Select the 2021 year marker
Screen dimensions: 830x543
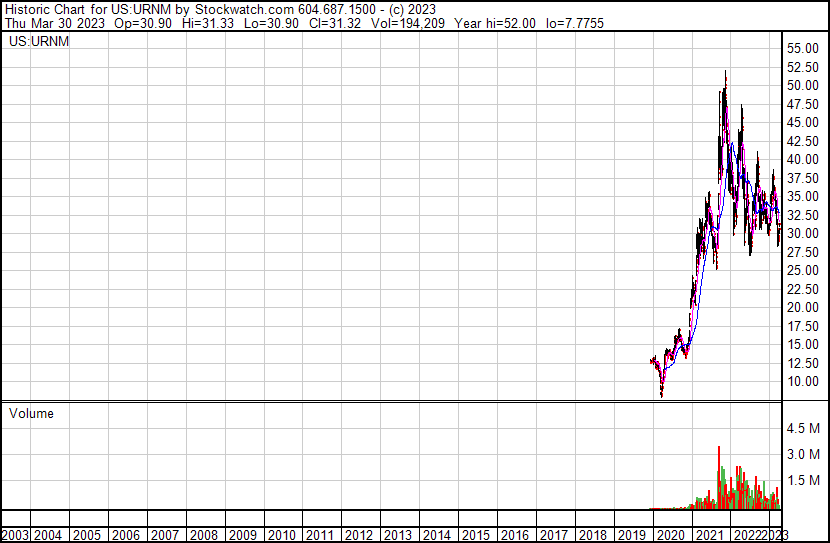click(x=709, y=535)
